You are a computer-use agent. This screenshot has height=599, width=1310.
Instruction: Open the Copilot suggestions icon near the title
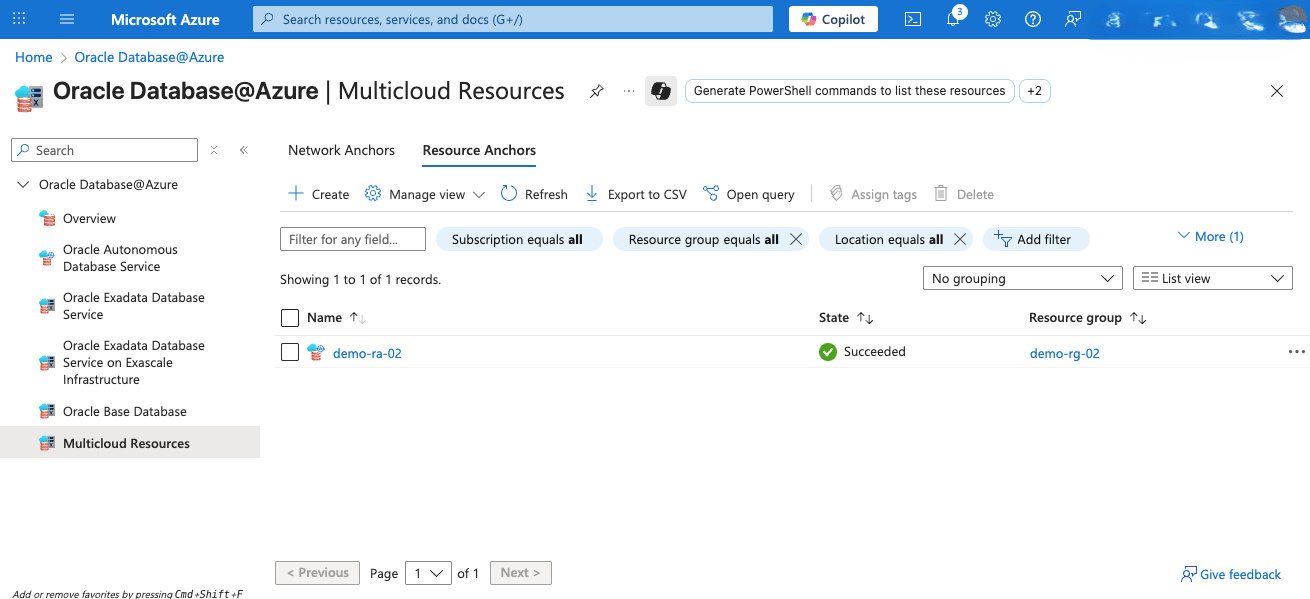[660, 91]
